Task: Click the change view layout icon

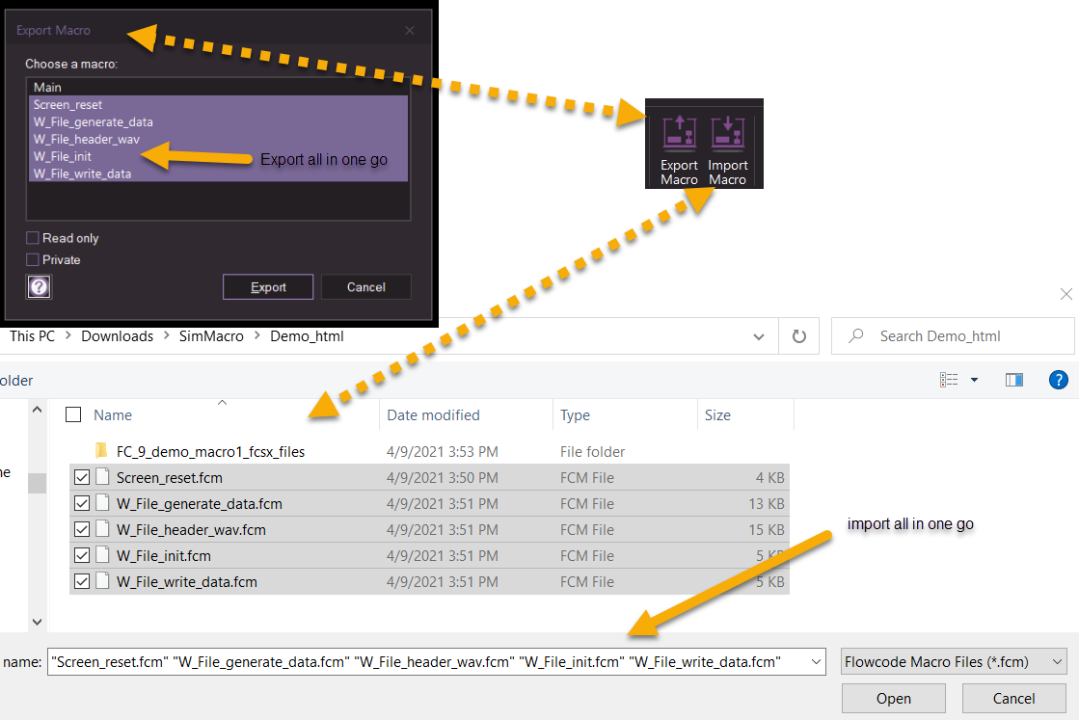Action: click(949, 380)
